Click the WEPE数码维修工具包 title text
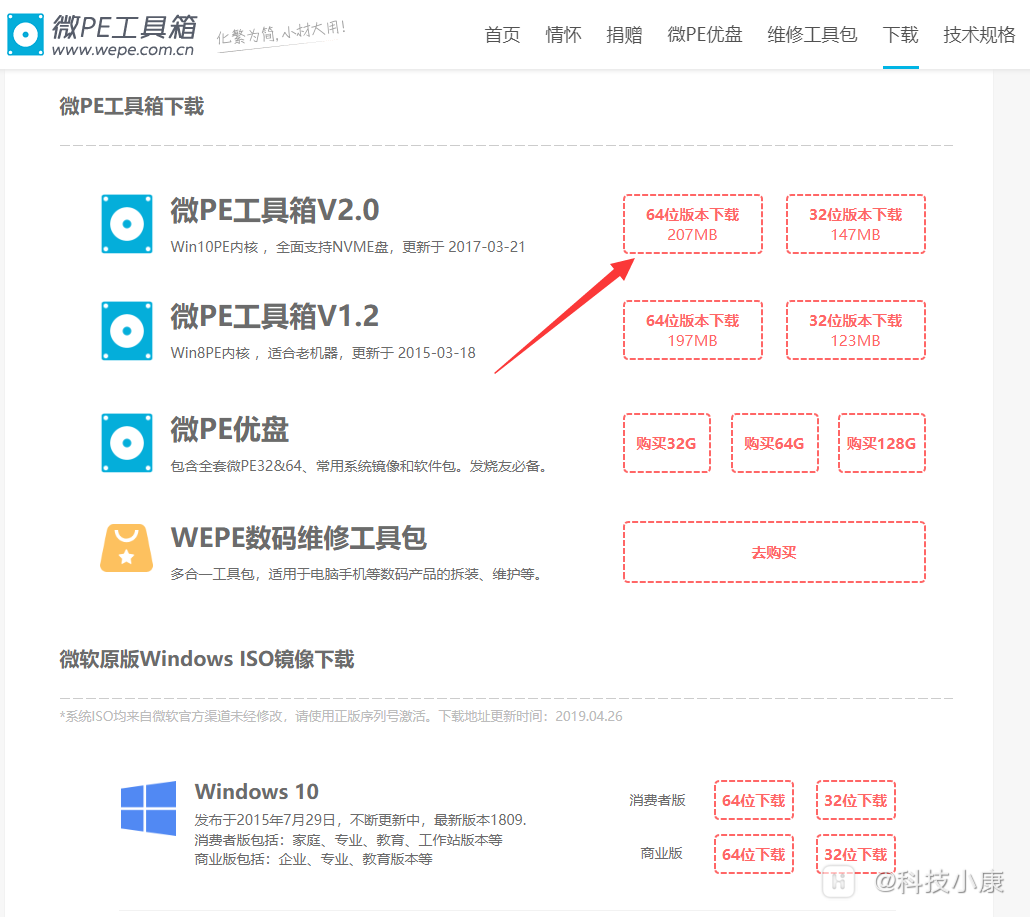The image size is (1030, 917). [299, 538]
